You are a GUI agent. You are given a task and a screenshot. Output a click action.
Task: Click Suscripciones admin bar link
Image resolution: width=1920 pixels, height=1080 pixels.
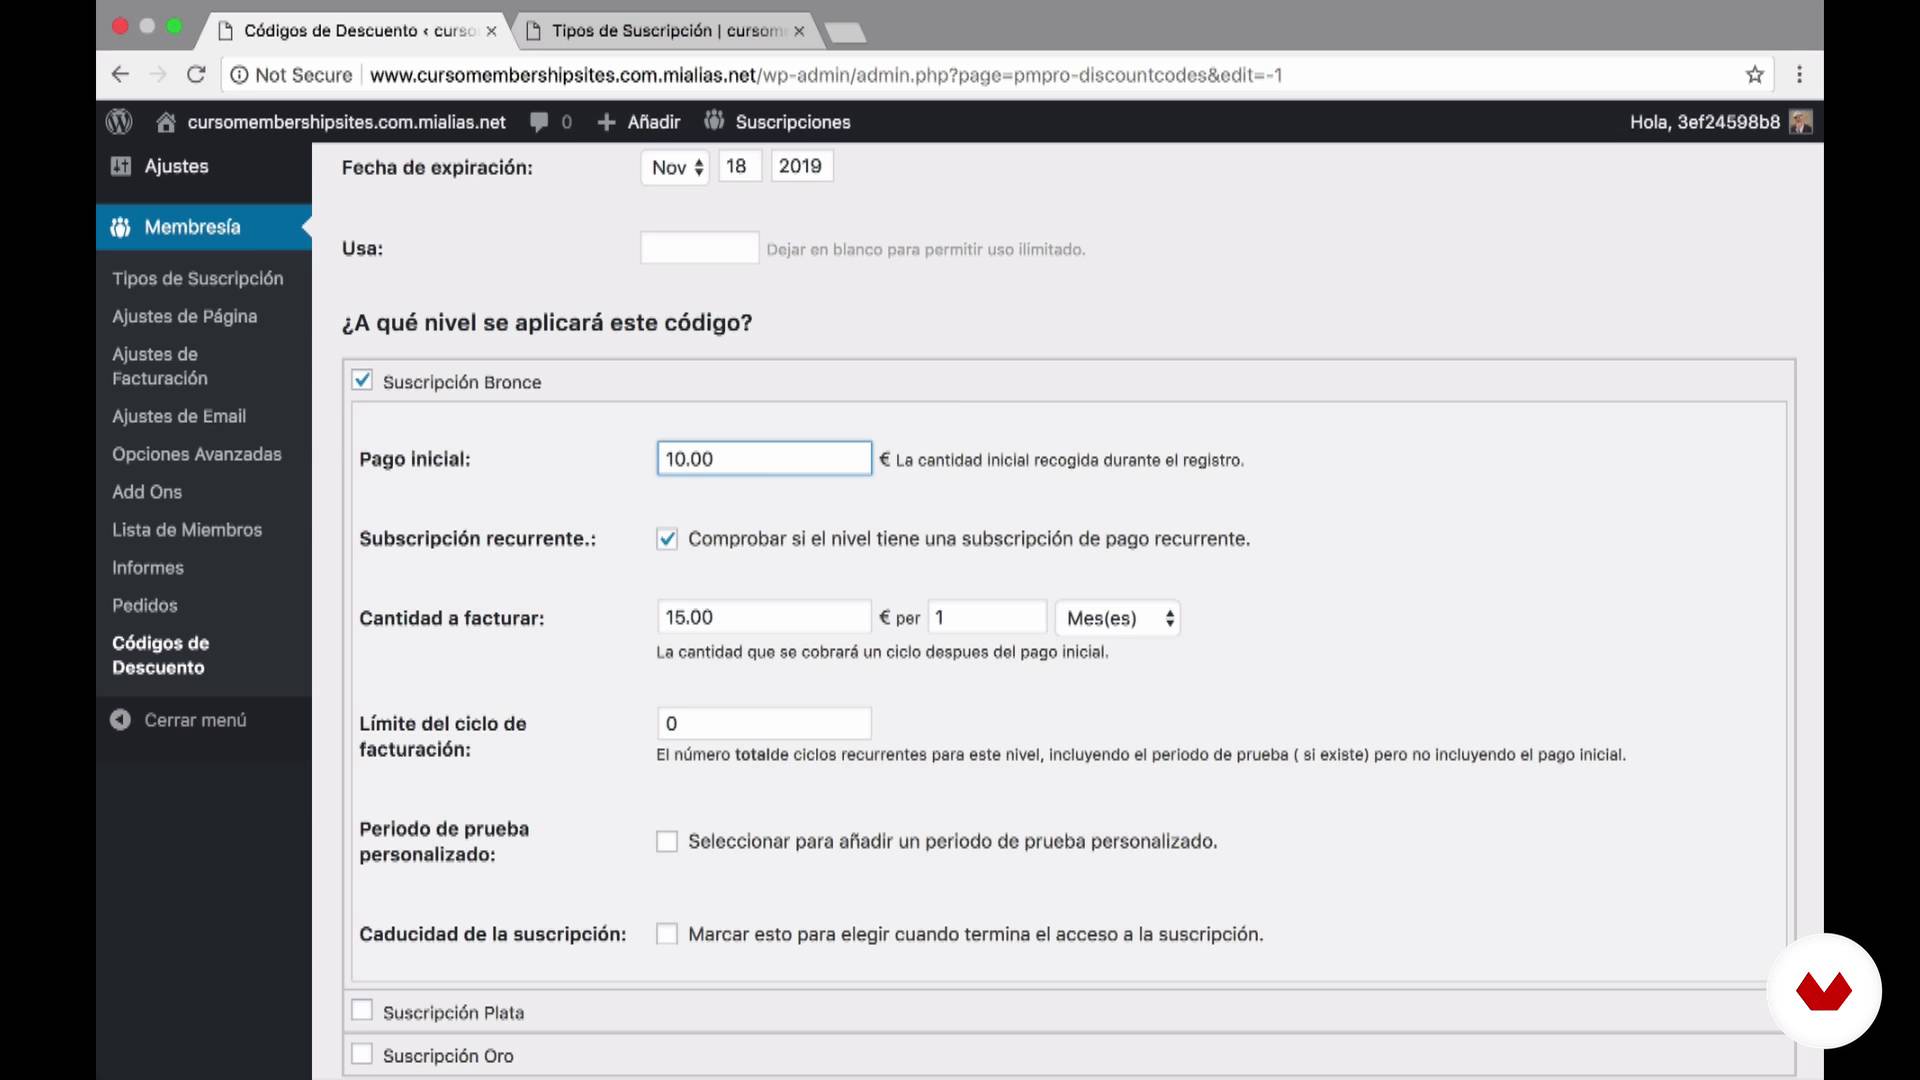(x=793, y=122)
